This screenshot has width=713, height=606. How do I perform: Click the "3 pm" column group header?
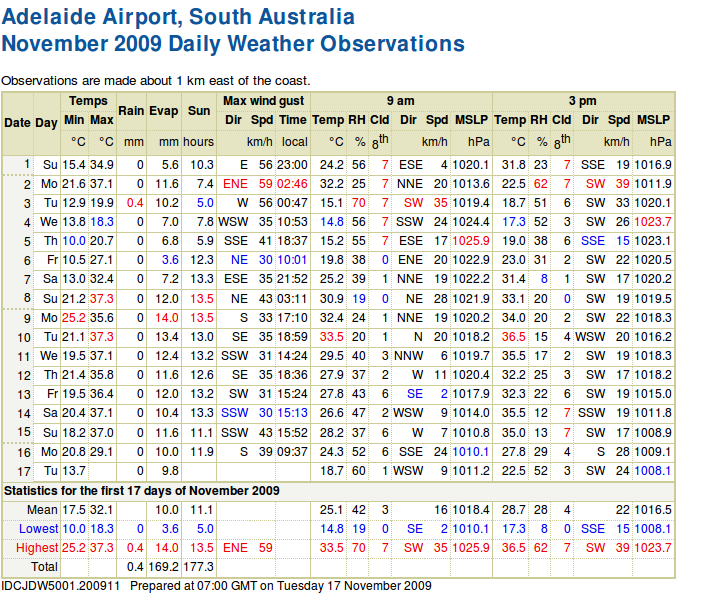[582, 100]
